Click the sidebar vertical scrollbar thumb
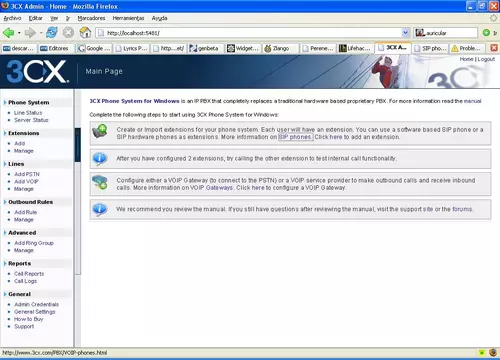 point(78,145)
